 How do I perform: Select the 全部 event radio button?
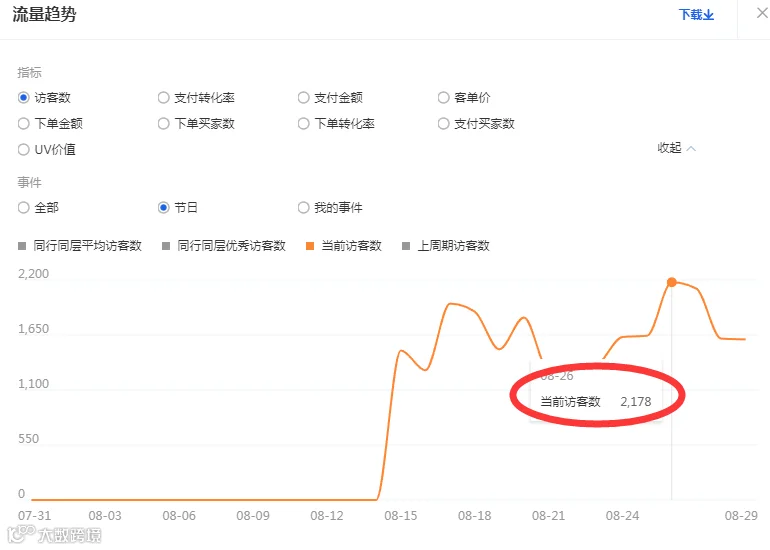(24, 207)
